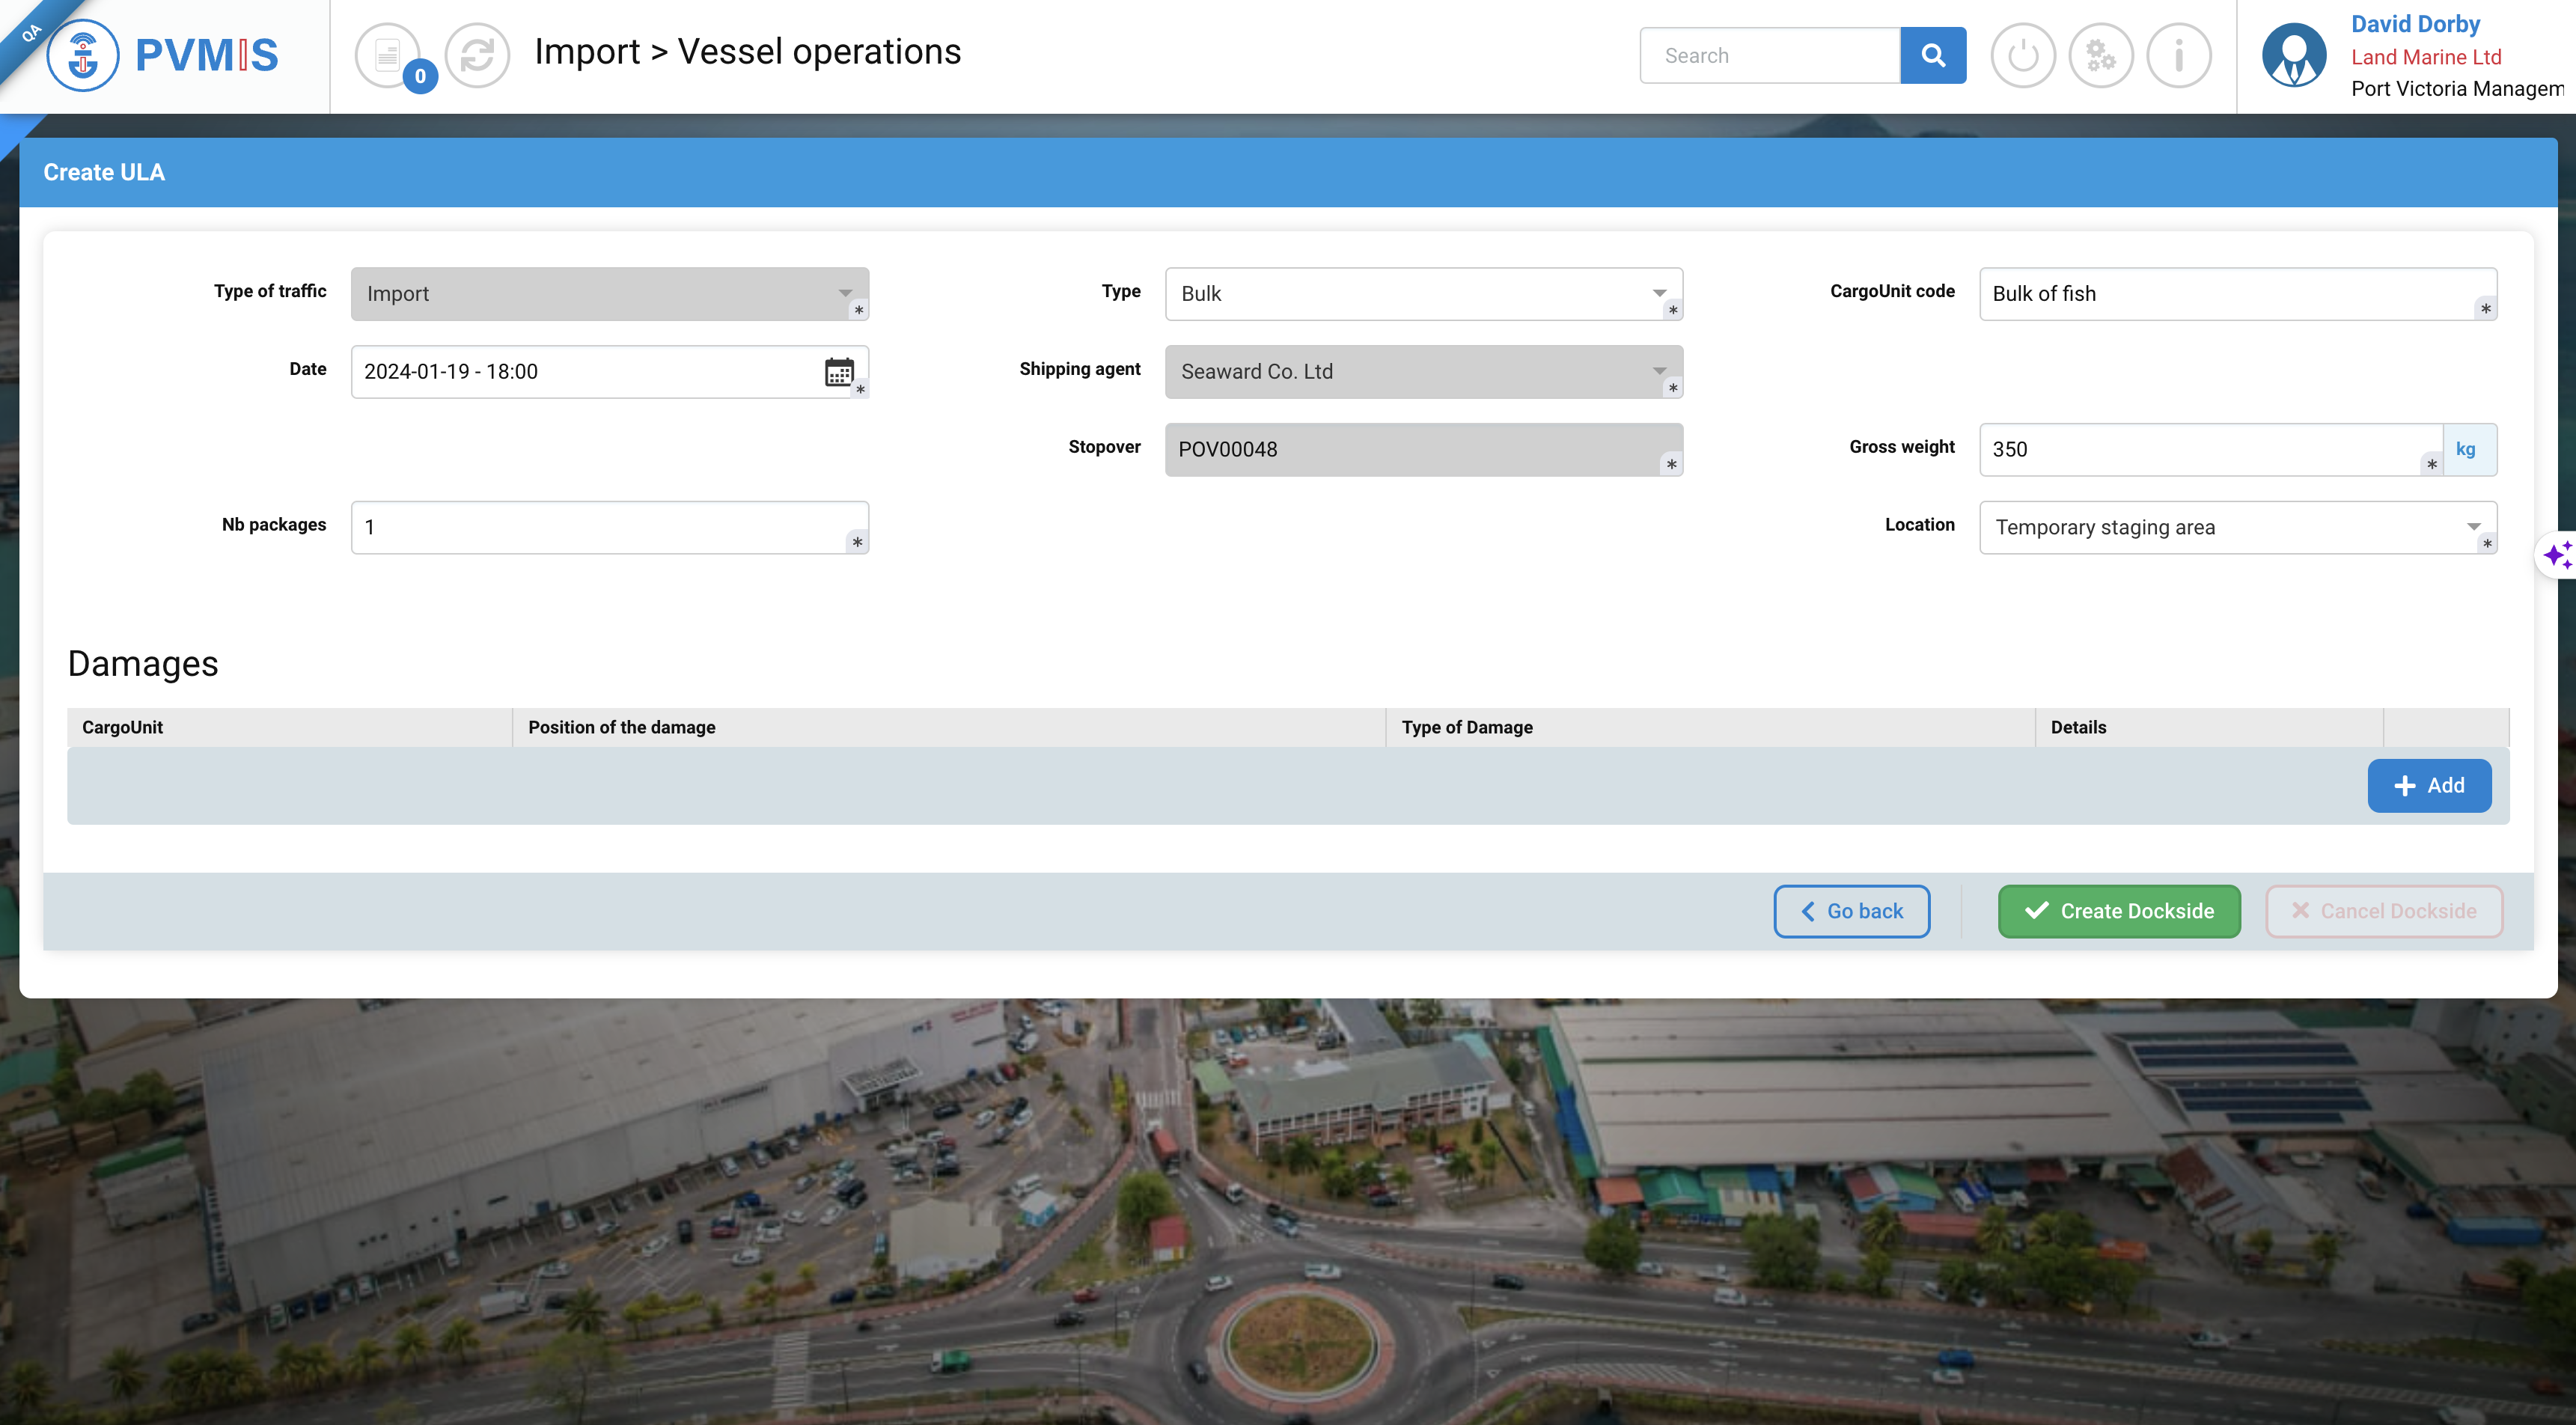Click the user avatar icon
The width and height of the screenshot is (2576, 1425).
pyautogui.click(x=2294, y=55)
